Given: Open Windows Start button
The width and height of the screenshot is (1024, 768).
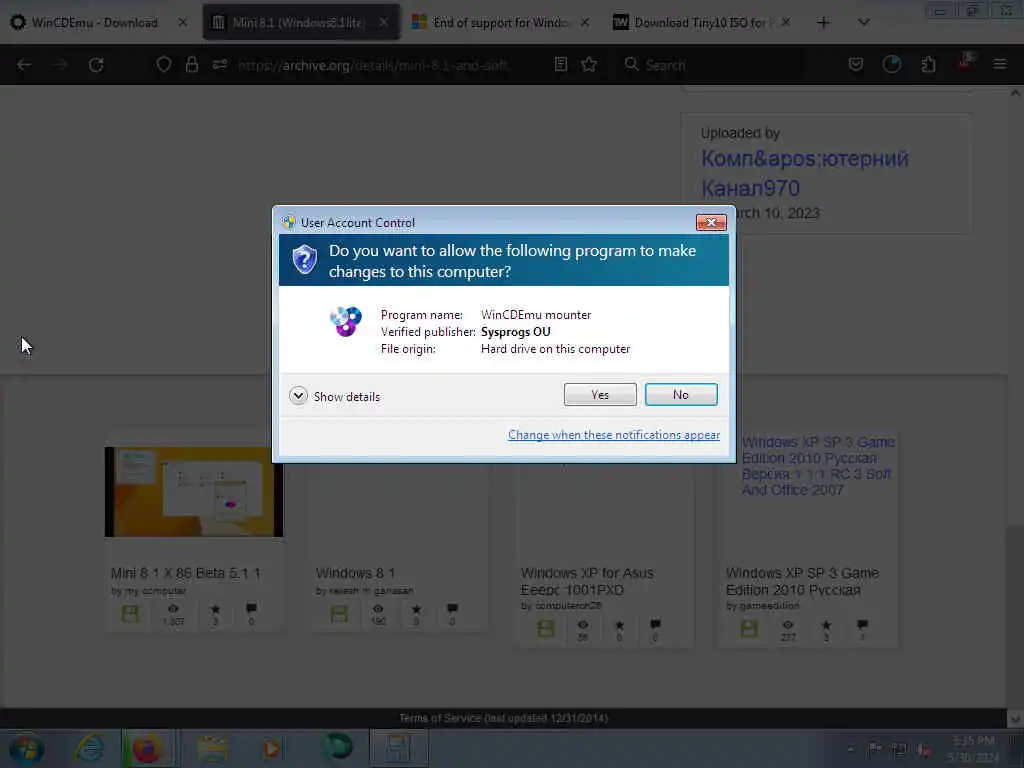Looking at the screenshot, I should (26, 748).
